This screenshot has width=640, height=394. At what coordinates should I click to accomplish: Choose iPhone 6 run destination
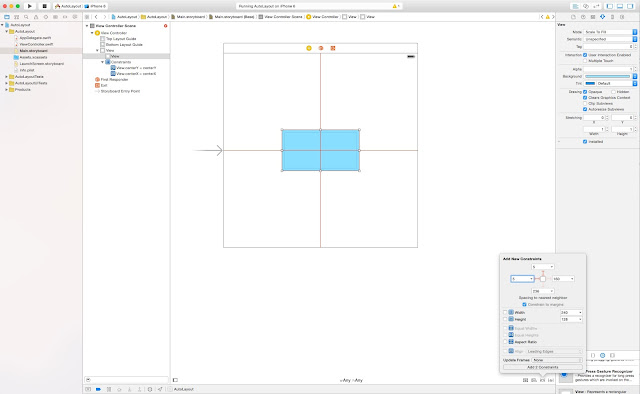point(96,6)
